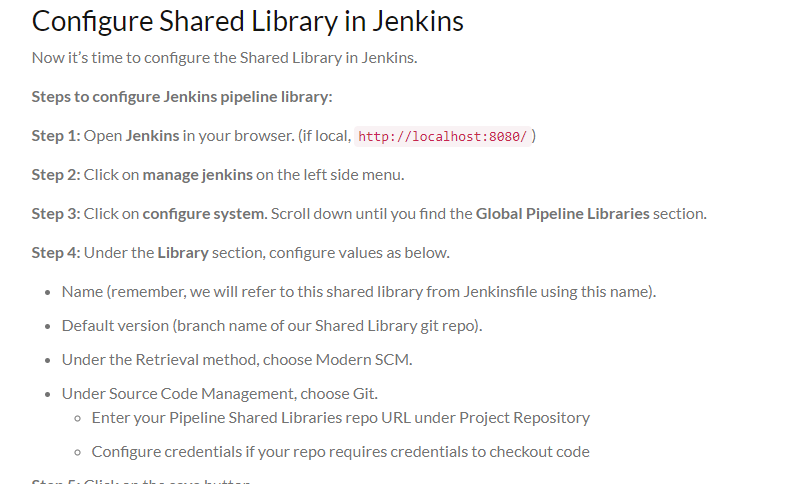803x484 pixels.
Task: Click the 'Step 1:' label
Action: (x=56, y=136)
